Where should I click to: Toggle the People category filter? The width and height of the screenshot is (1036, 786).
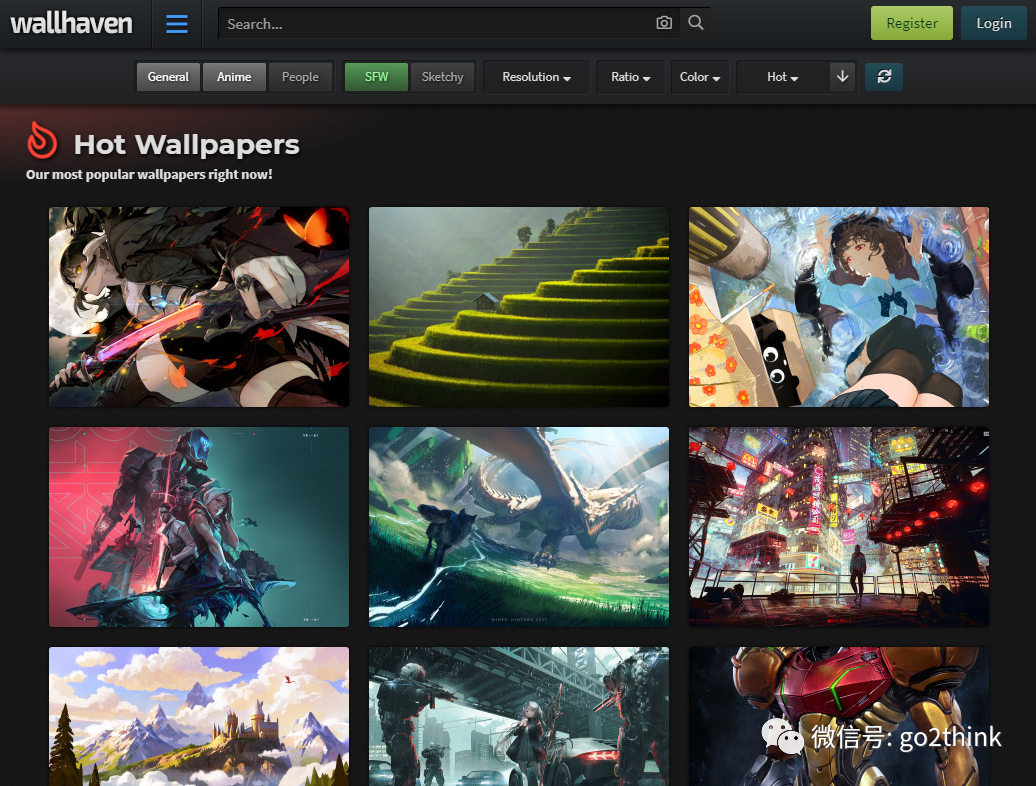tap(300, 77)
